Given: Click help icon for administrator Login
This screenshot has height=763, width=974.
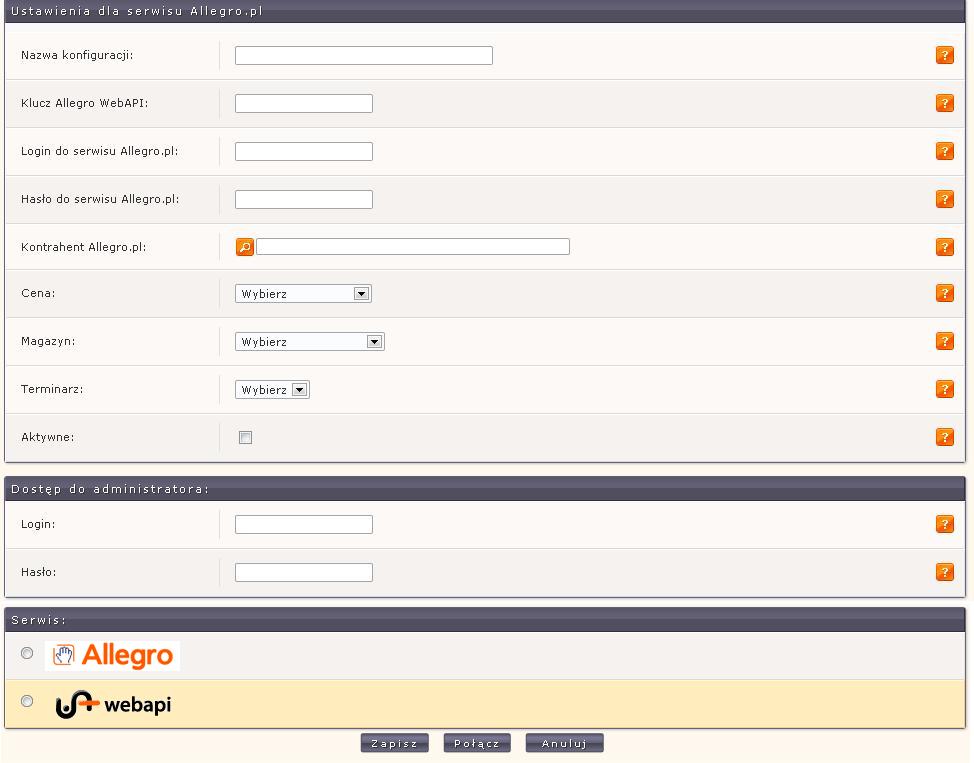Looking at the screenshot, I should click(944, 524).
